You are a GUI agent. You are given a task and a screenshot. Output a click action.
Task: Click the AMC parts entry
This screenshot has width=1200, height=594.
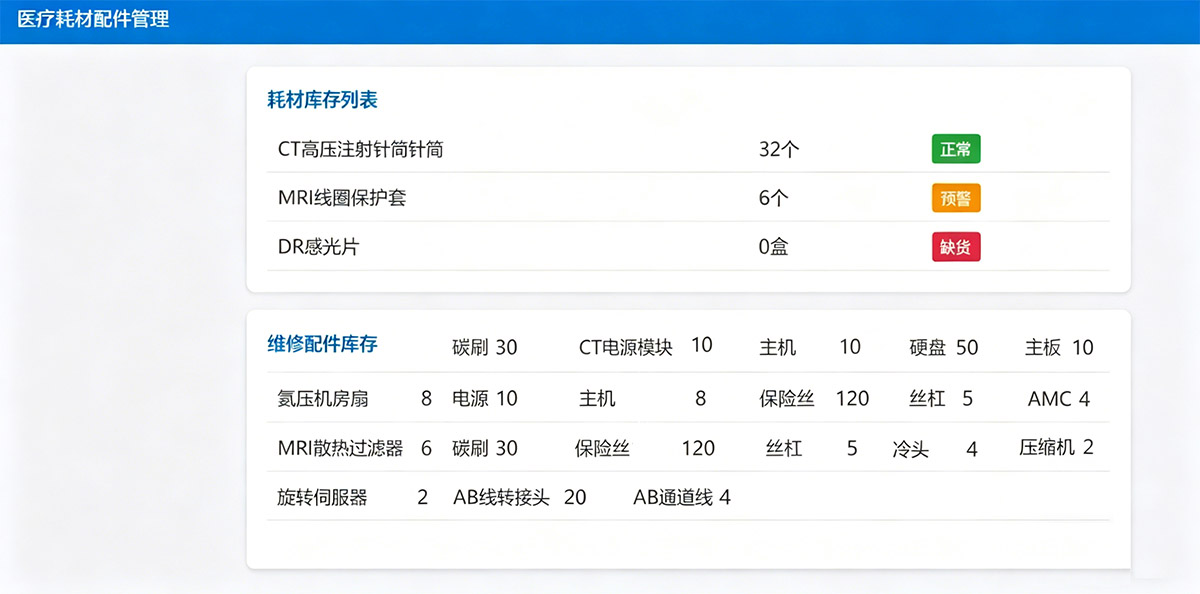[x=1060, y=398]
